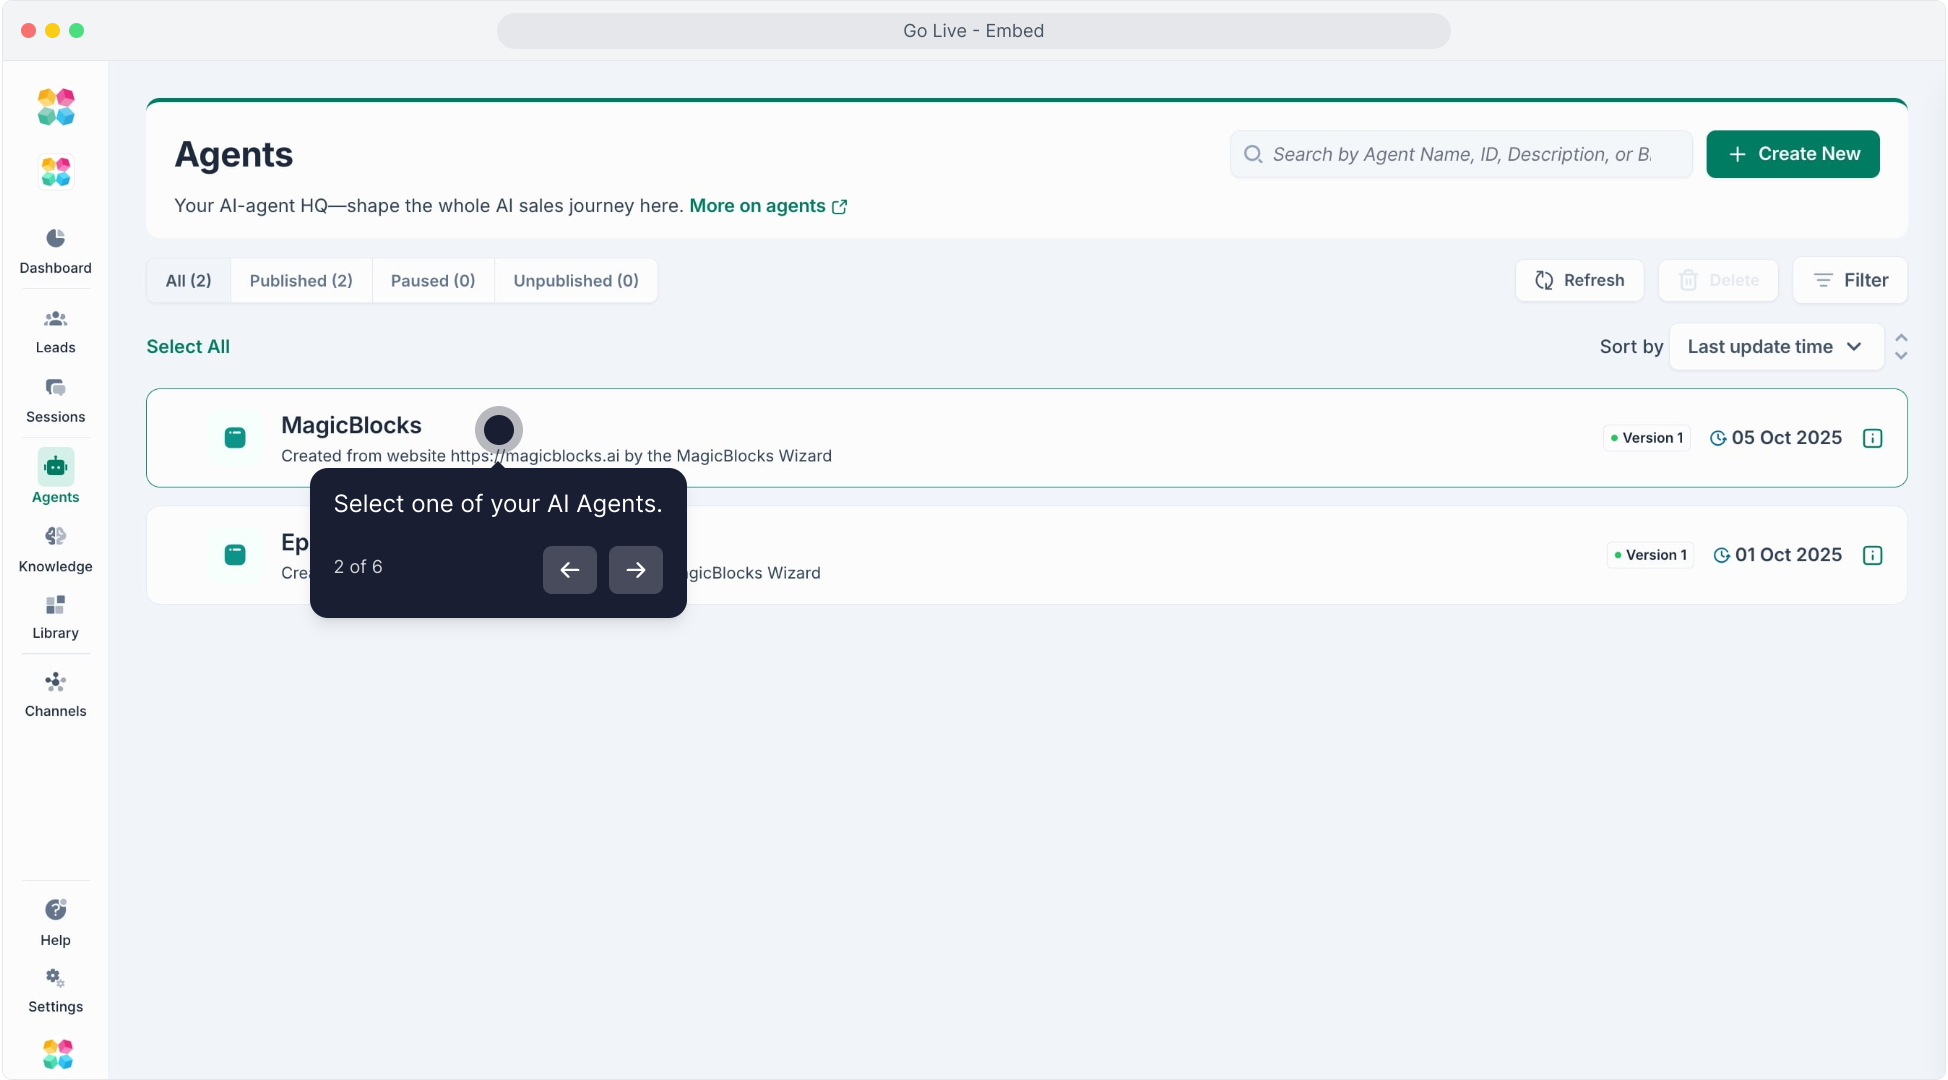Open the Filter options
Image resolution: width=1948 pixels, height=1080 pixels.
(x=1850, y=281)
